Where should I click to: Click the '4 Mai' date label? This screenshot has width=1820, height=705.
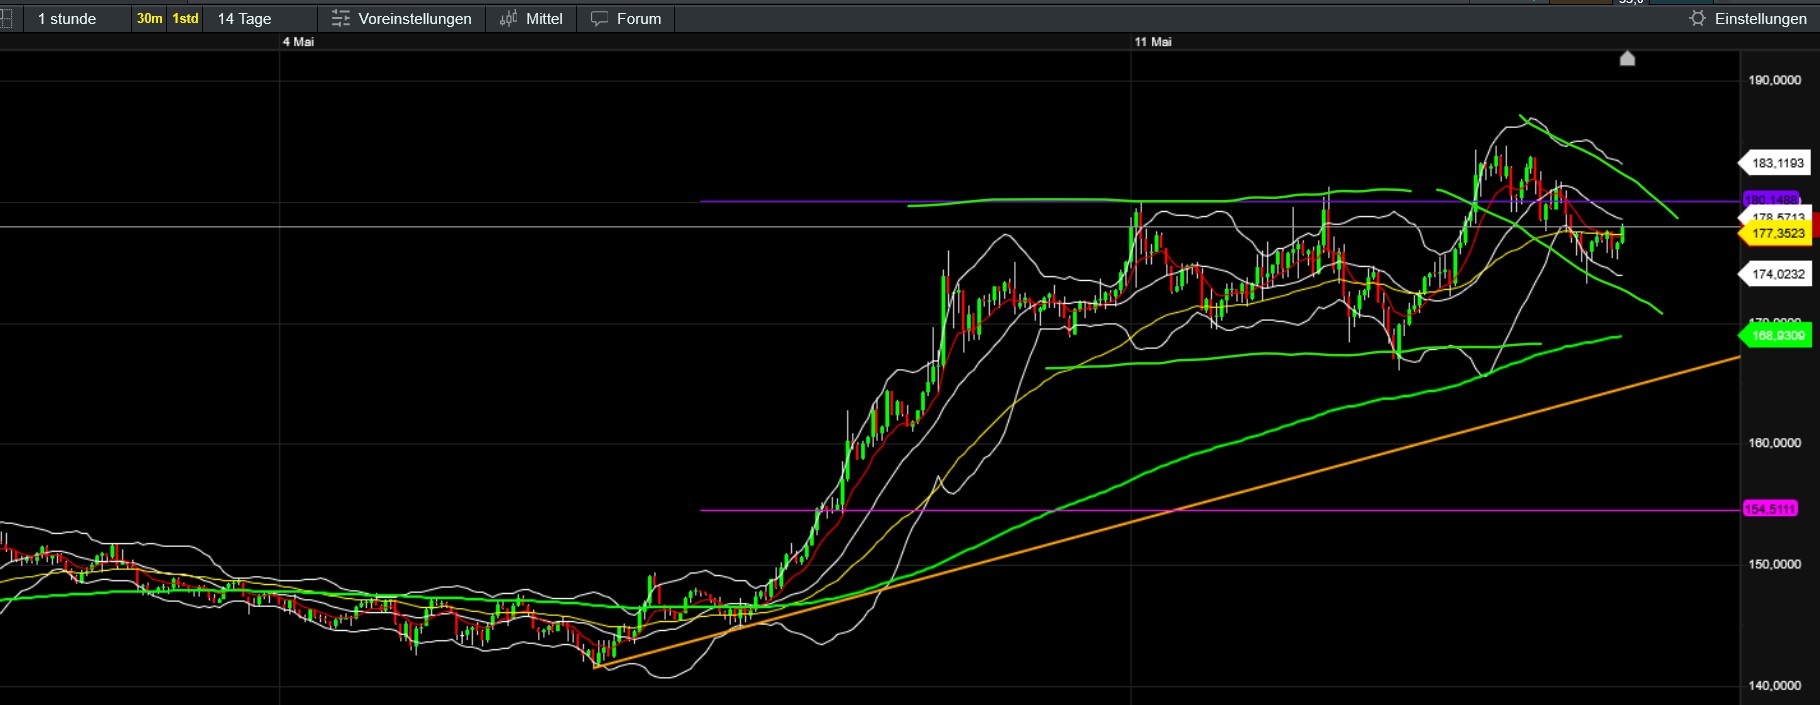click(298, 42)
